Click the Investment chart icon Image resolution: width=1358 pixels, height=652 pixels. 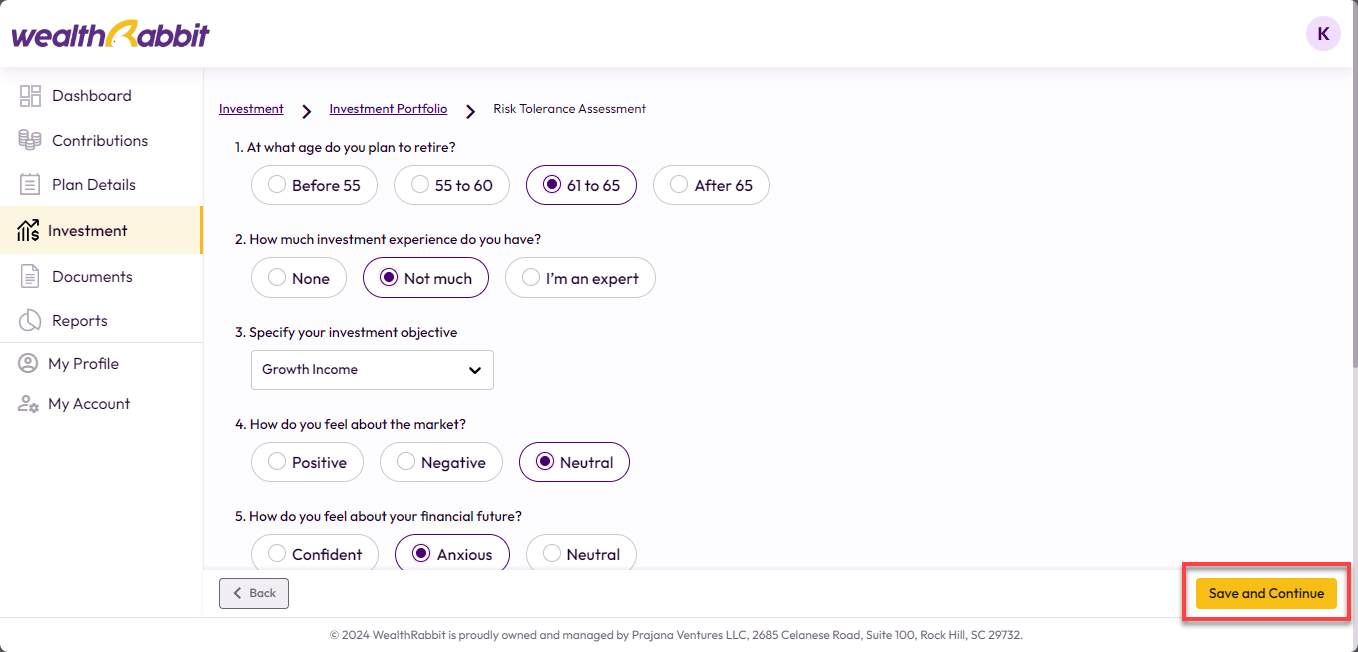point(28,231)
